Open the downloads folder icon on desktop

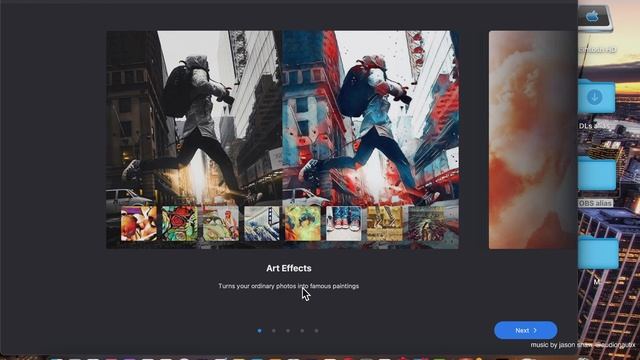click(596, 96)
